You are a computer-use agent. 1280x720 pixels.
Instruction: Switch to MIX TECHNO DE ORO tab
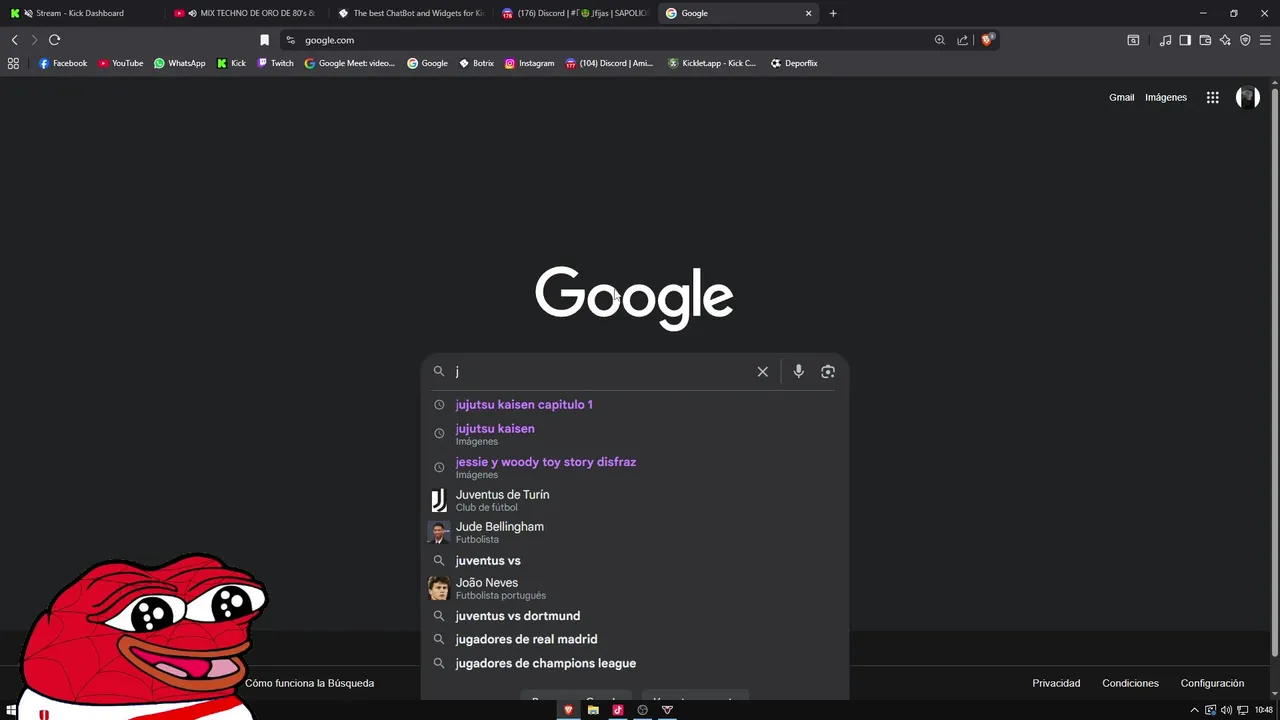244,13
